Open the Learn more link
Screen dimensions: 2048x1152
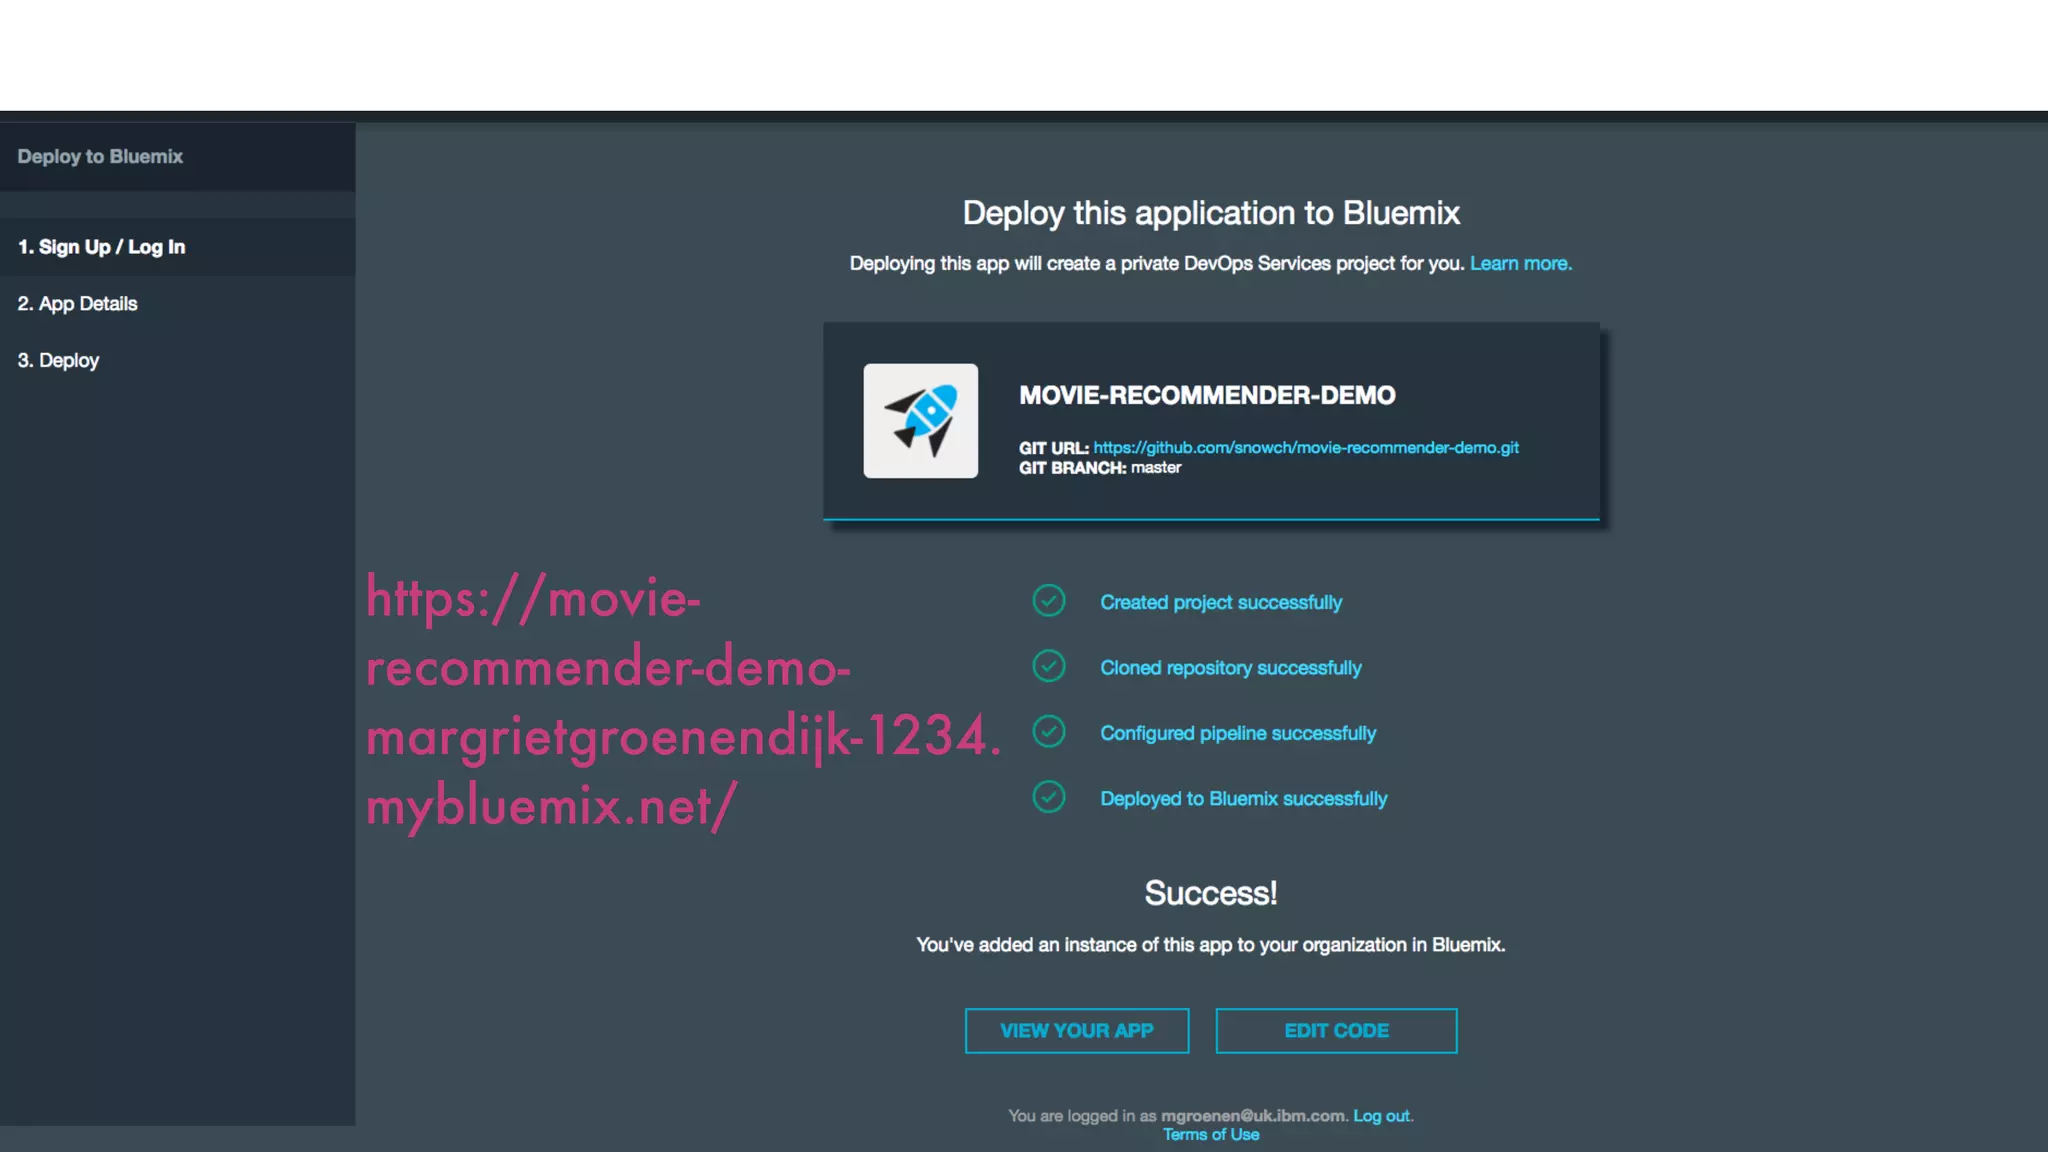(1520, 264)
